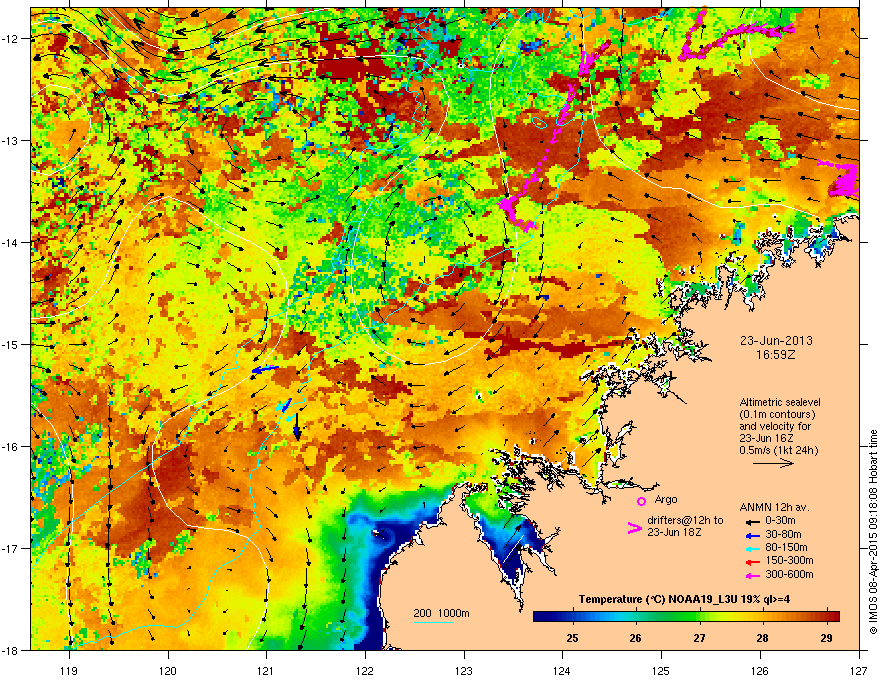Click the black 0-30m legend arrow
880x680 pixels.
[751, 522]
